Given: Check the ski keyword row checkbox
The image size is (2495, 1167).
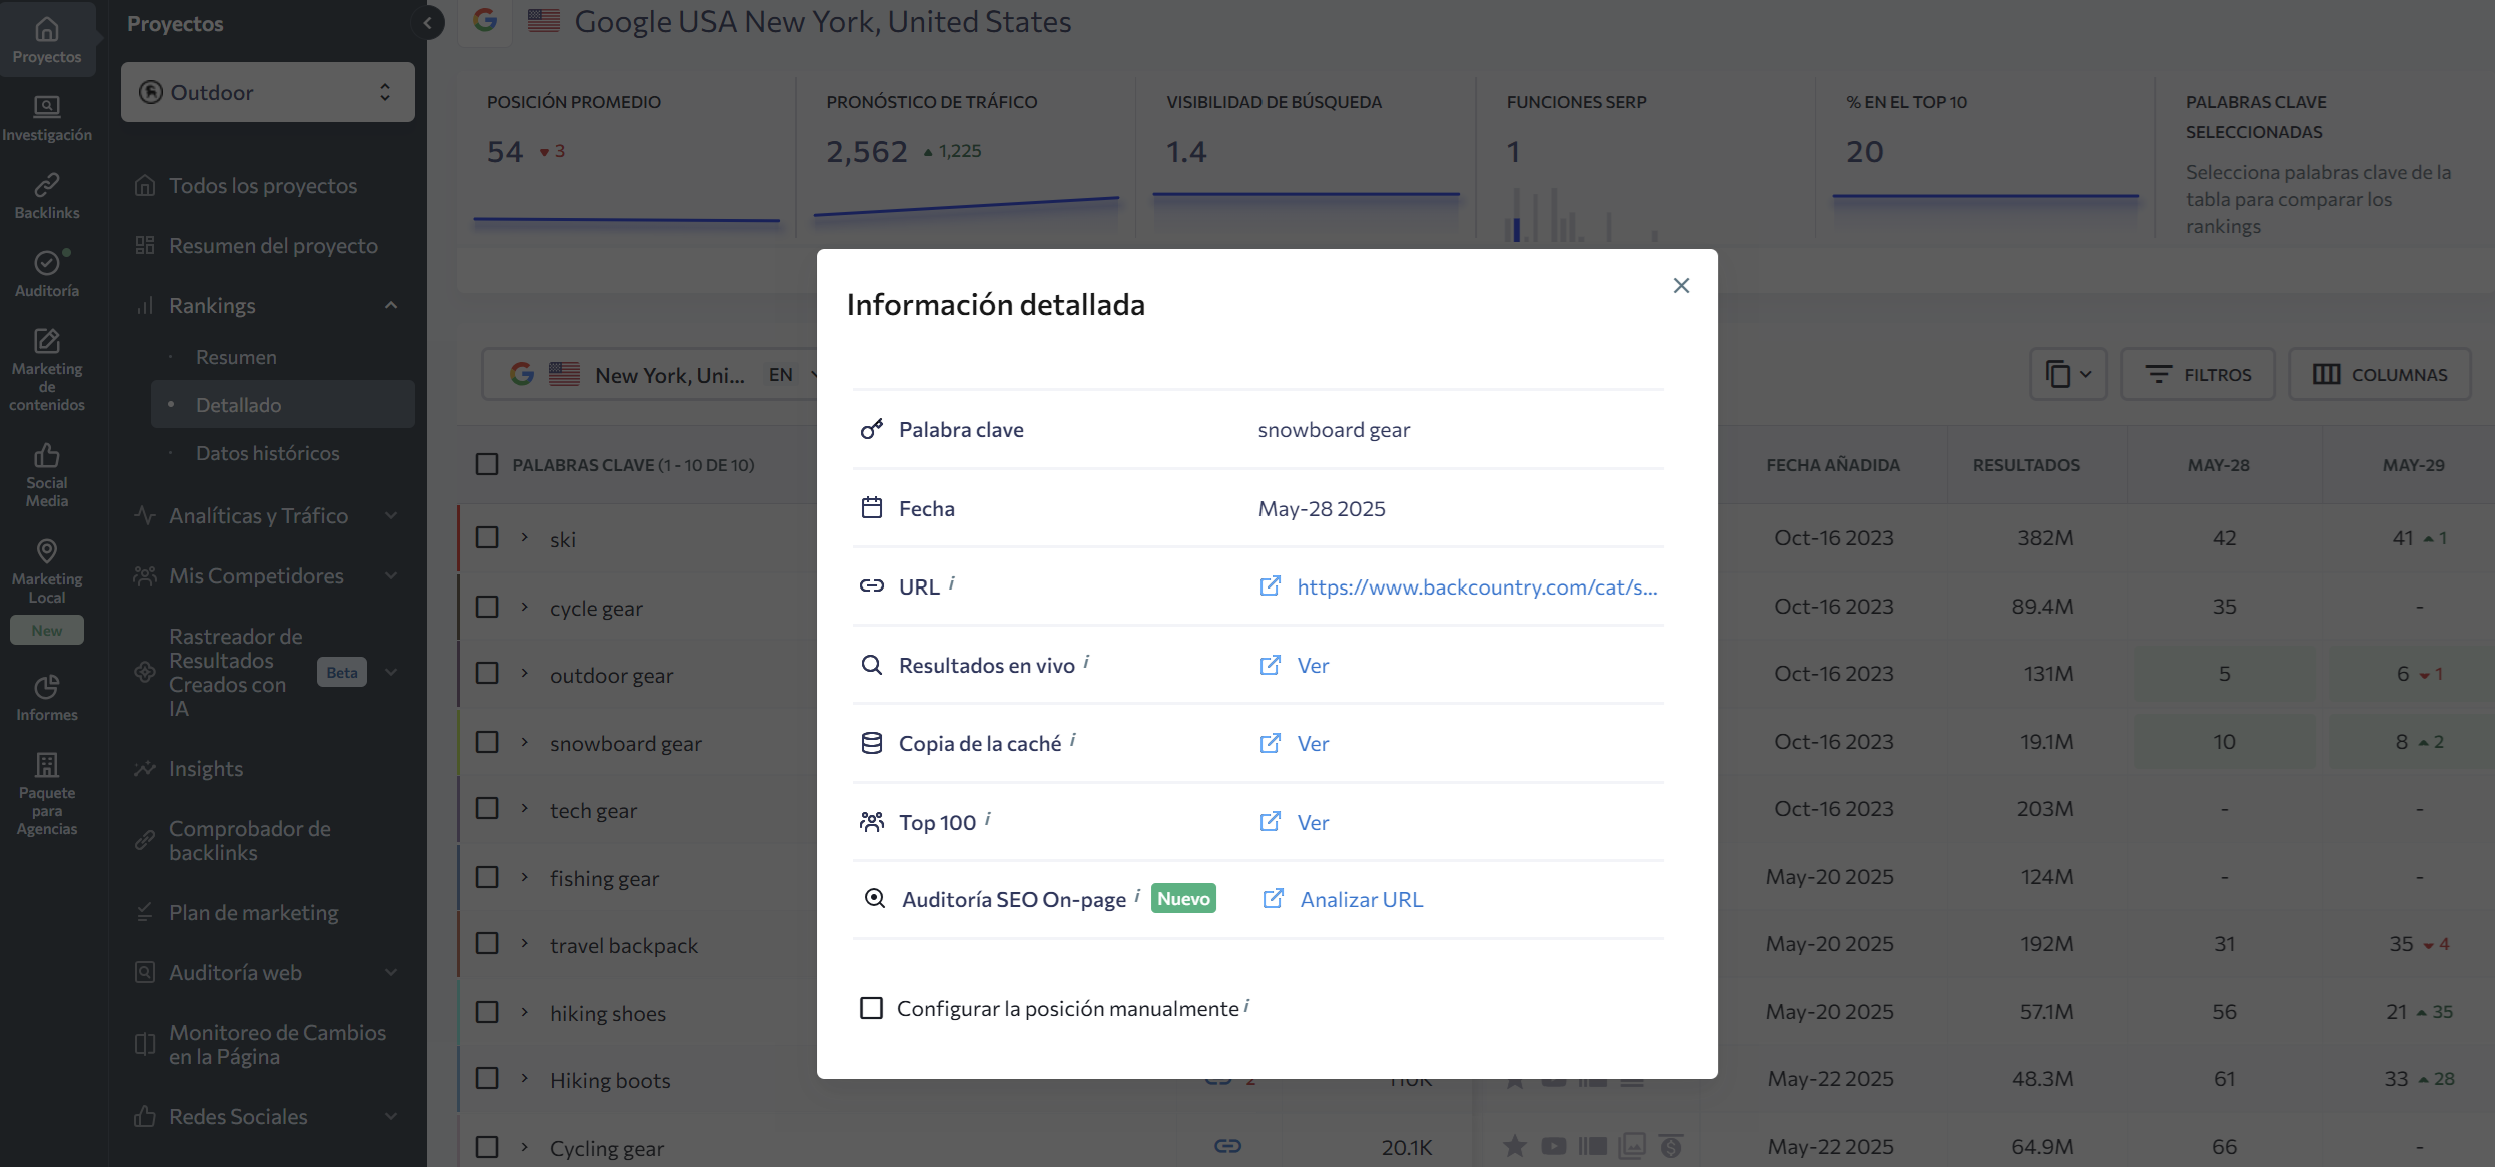Looking at the screenshot, I should [487, 538].
